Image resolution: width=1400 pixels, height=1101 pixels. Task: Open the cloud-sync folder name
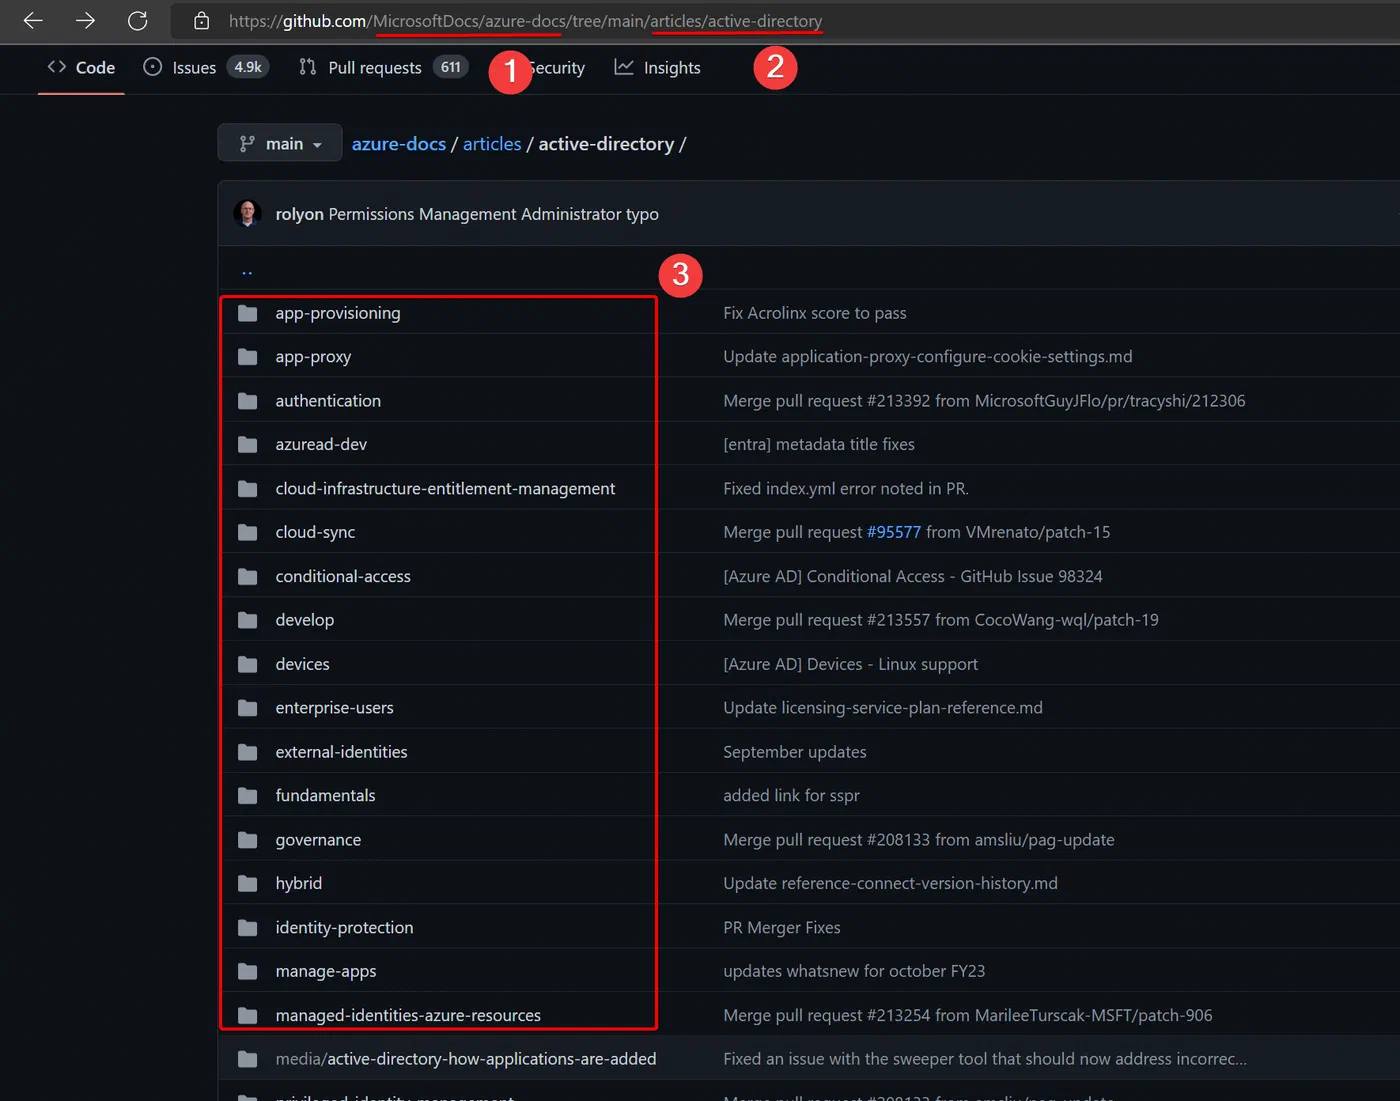[x=315, y=533]
